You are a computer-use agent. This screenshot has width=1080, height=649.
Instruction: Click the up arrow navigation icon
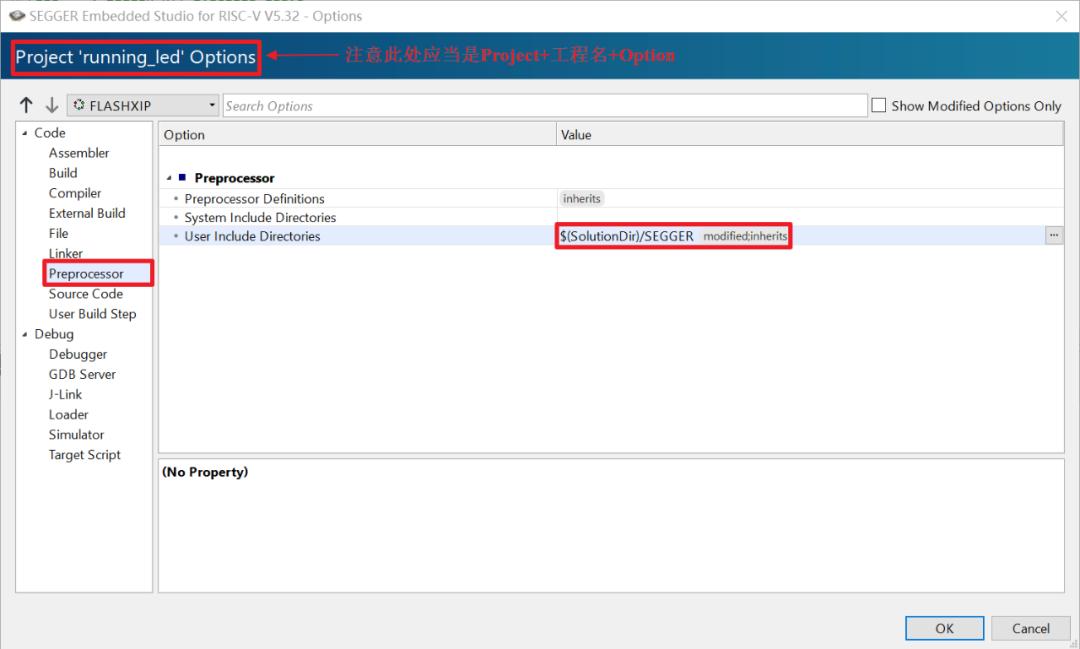pos(27,106)
